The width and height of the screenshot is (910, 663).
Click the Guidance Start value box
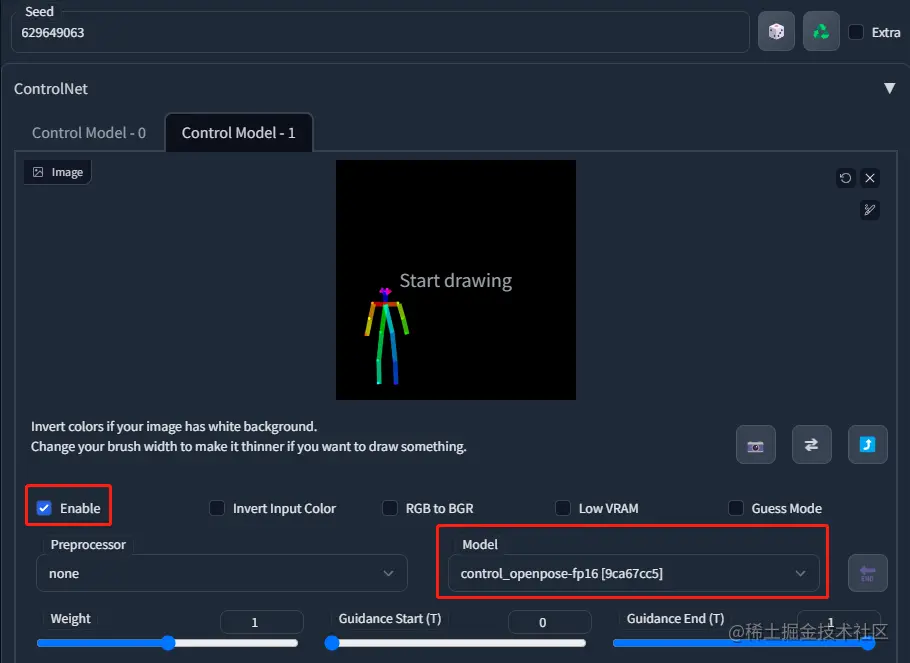550,622
